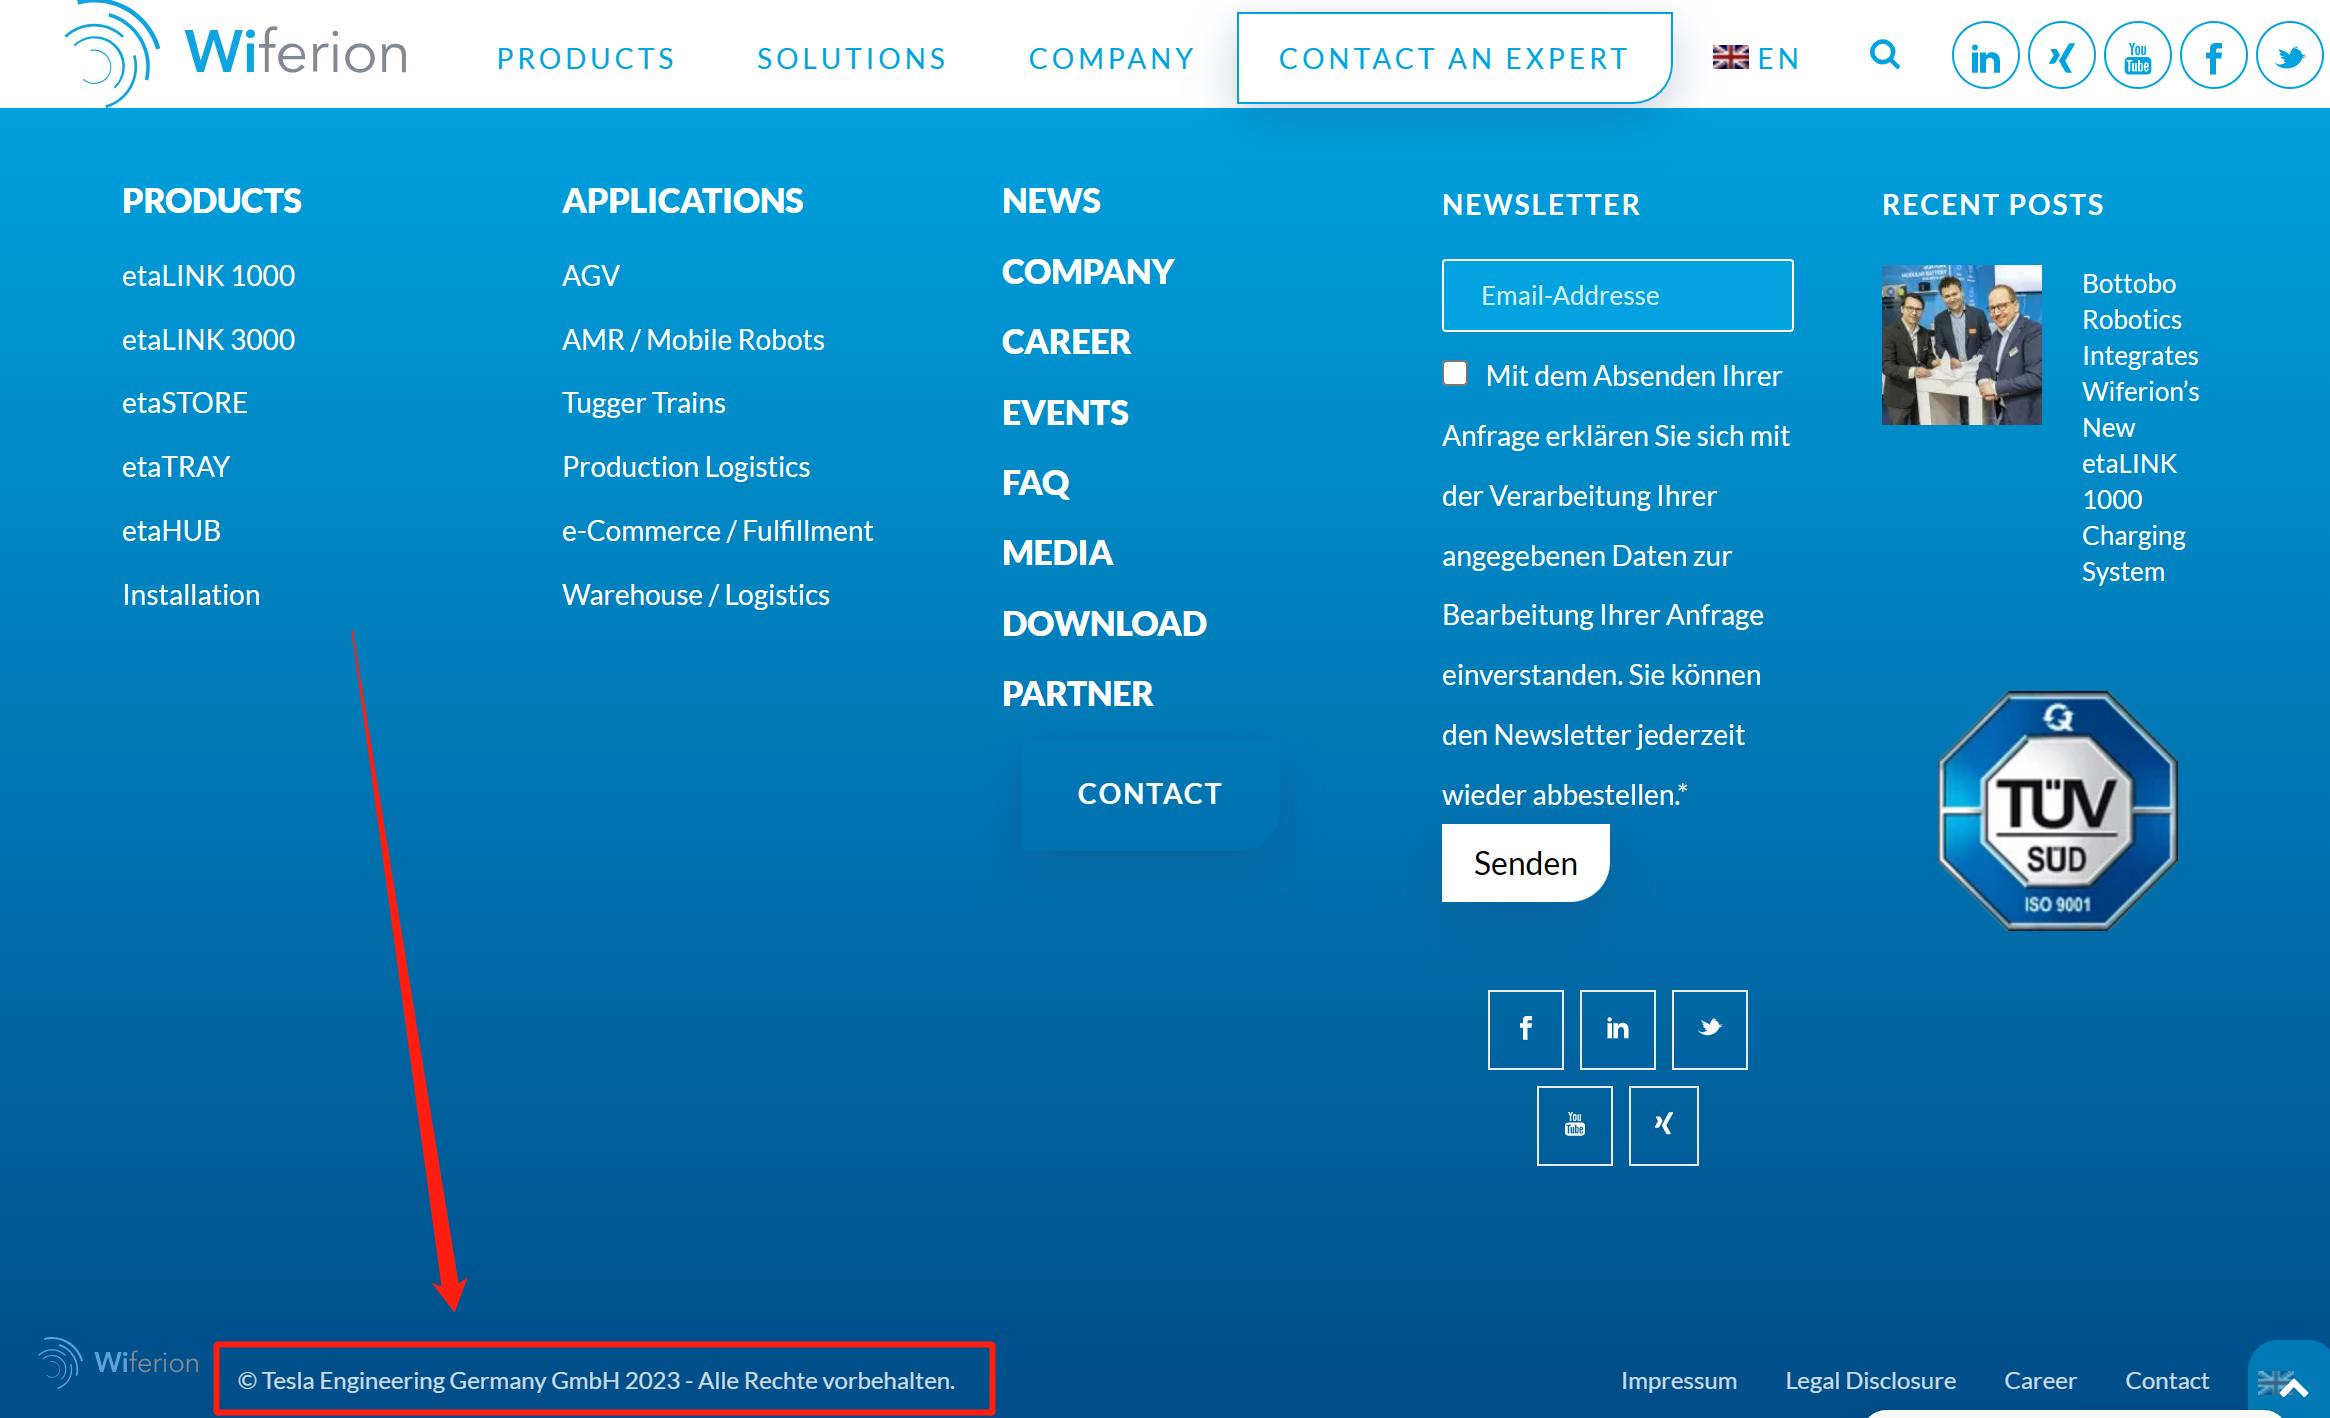The width and height of the screenshot is (2330, 1418).
Task: Open Impressum link in bottom bar
Action: pos(1679,1381)
